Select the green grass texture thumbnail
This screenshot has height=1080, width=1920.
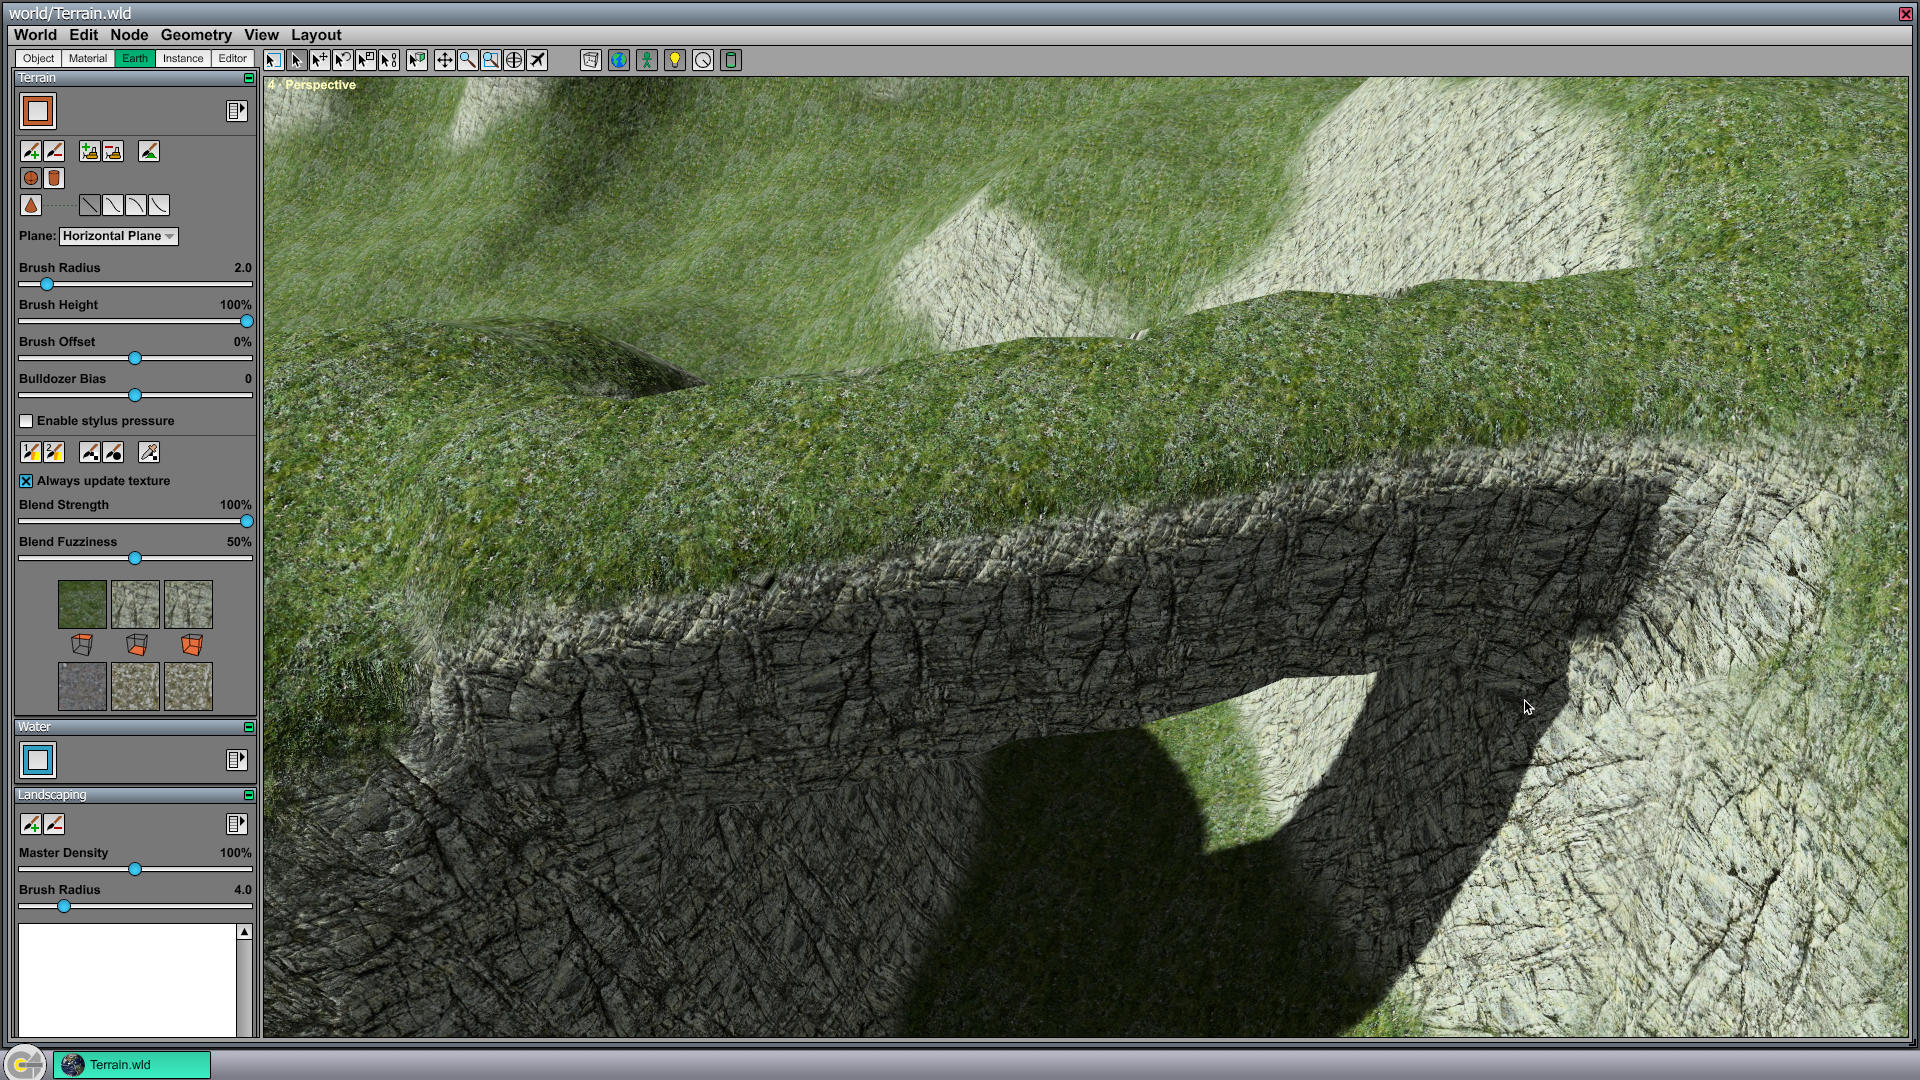[82, 605]
